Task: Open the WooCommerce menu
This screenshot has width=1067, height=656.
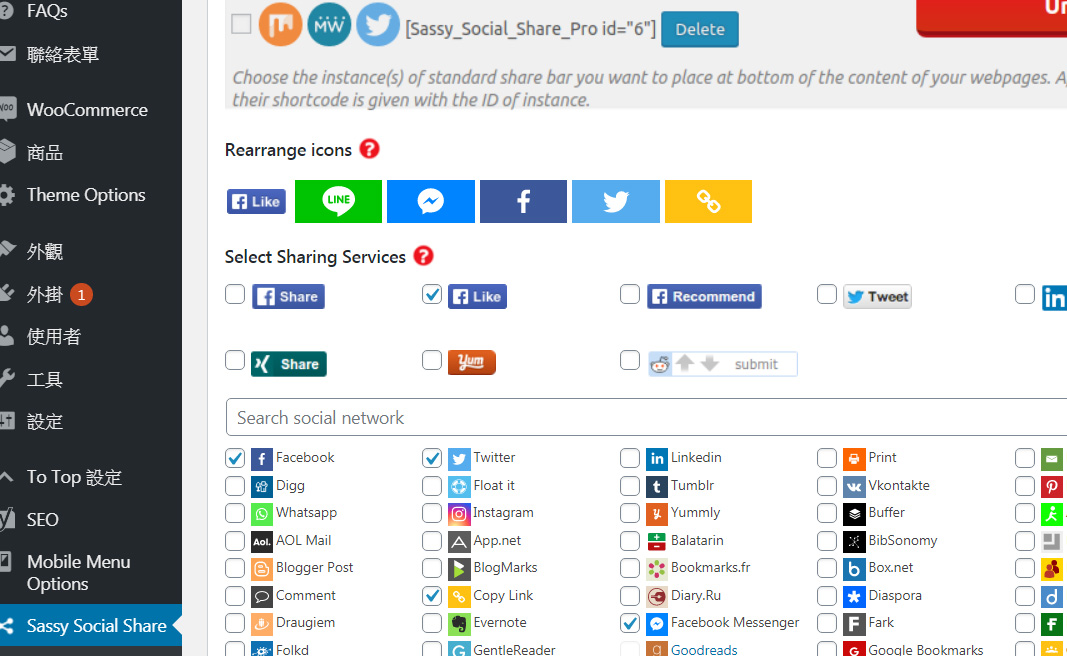Action: point(87,110)
